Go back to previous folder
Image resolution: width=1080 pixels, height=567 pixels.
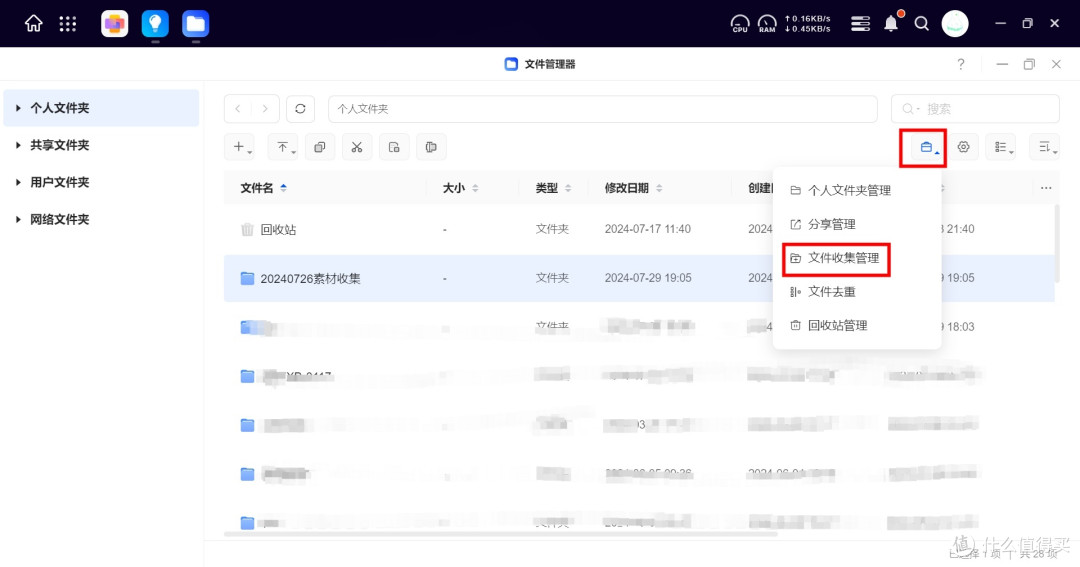click(x=238, y=109)
